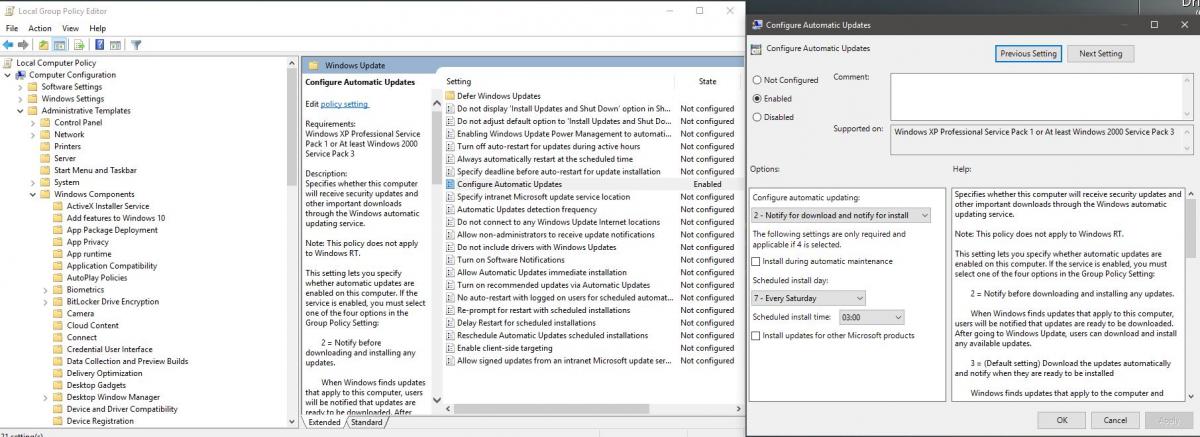The image size is (1200, 437).
Task: Click the policy icon in the dialog header
Action: 757,49
